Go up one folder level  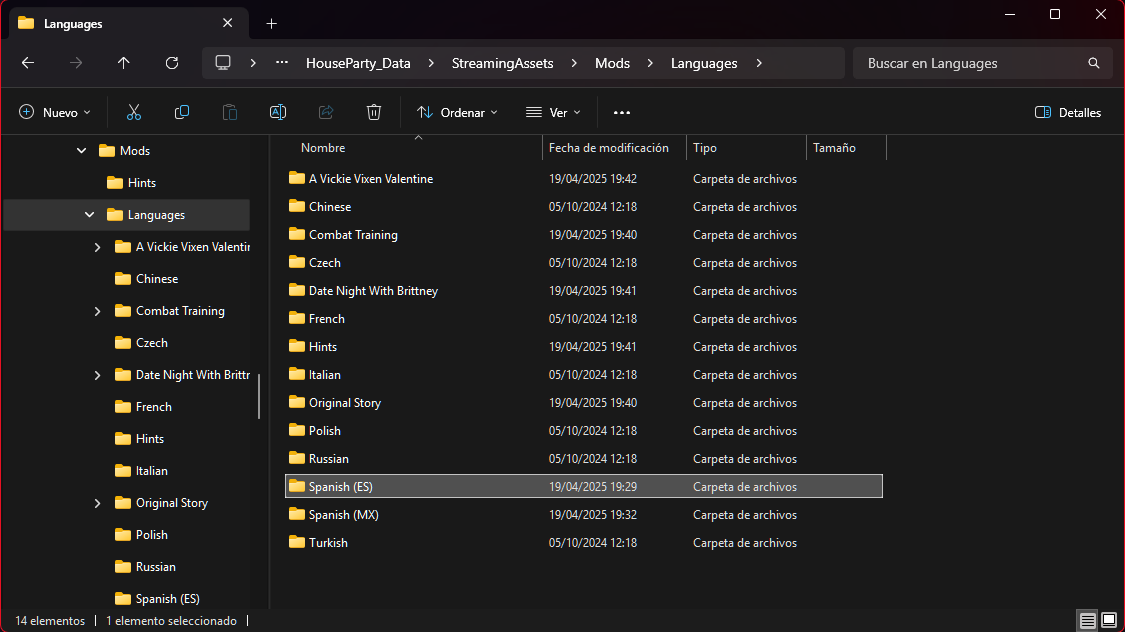pos(124,63)
